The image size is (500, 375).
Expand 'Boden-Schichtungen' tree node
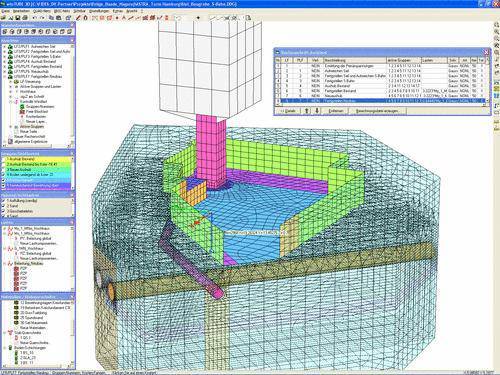4,348
